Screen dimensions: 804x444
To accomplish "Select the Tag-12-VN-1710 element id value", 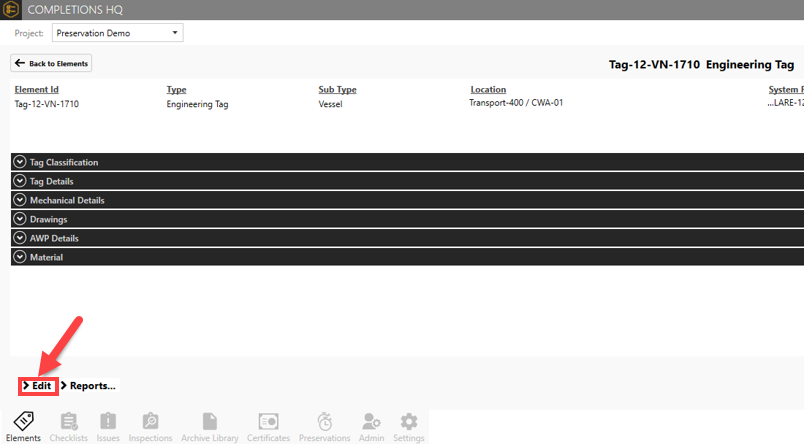I will click(x=47, y=104).
